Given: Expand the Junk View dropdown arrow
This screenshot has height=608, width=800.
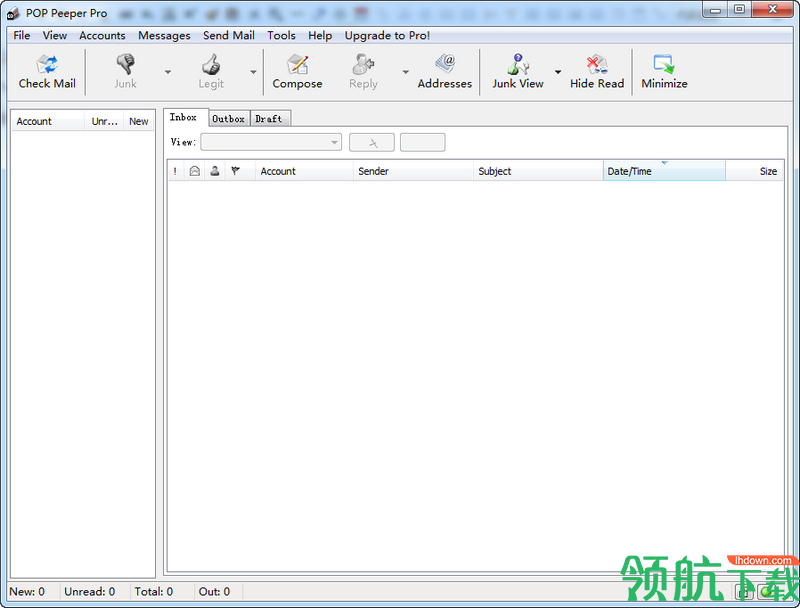Looking at the screenshot, I should [x=558, y=72].
